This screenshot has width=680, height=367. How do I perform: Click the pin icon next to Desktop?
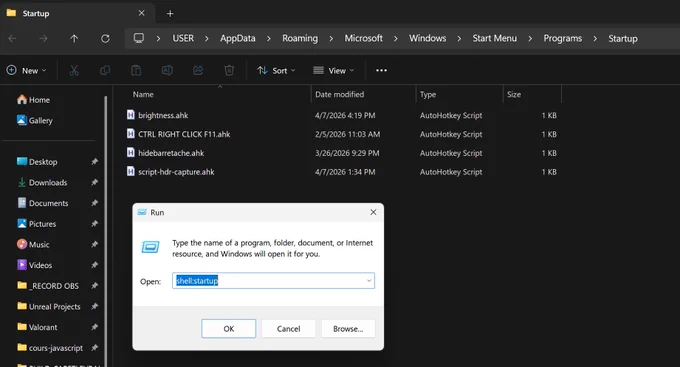pos(94,162)
